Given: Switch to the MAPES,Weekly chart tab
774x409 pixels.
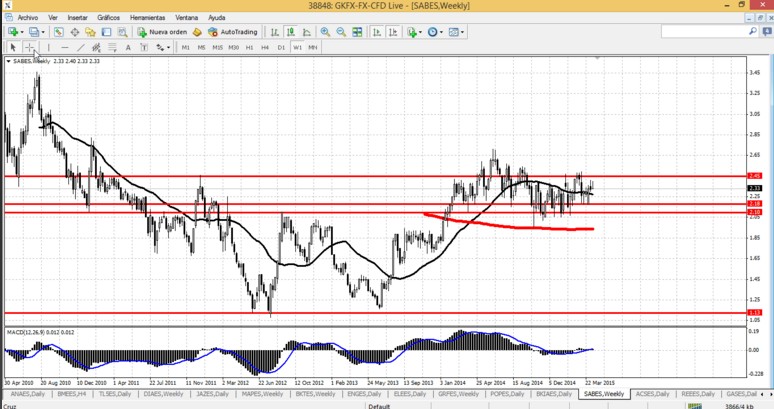Looking at the screenshot, I should tap(262, 394).
